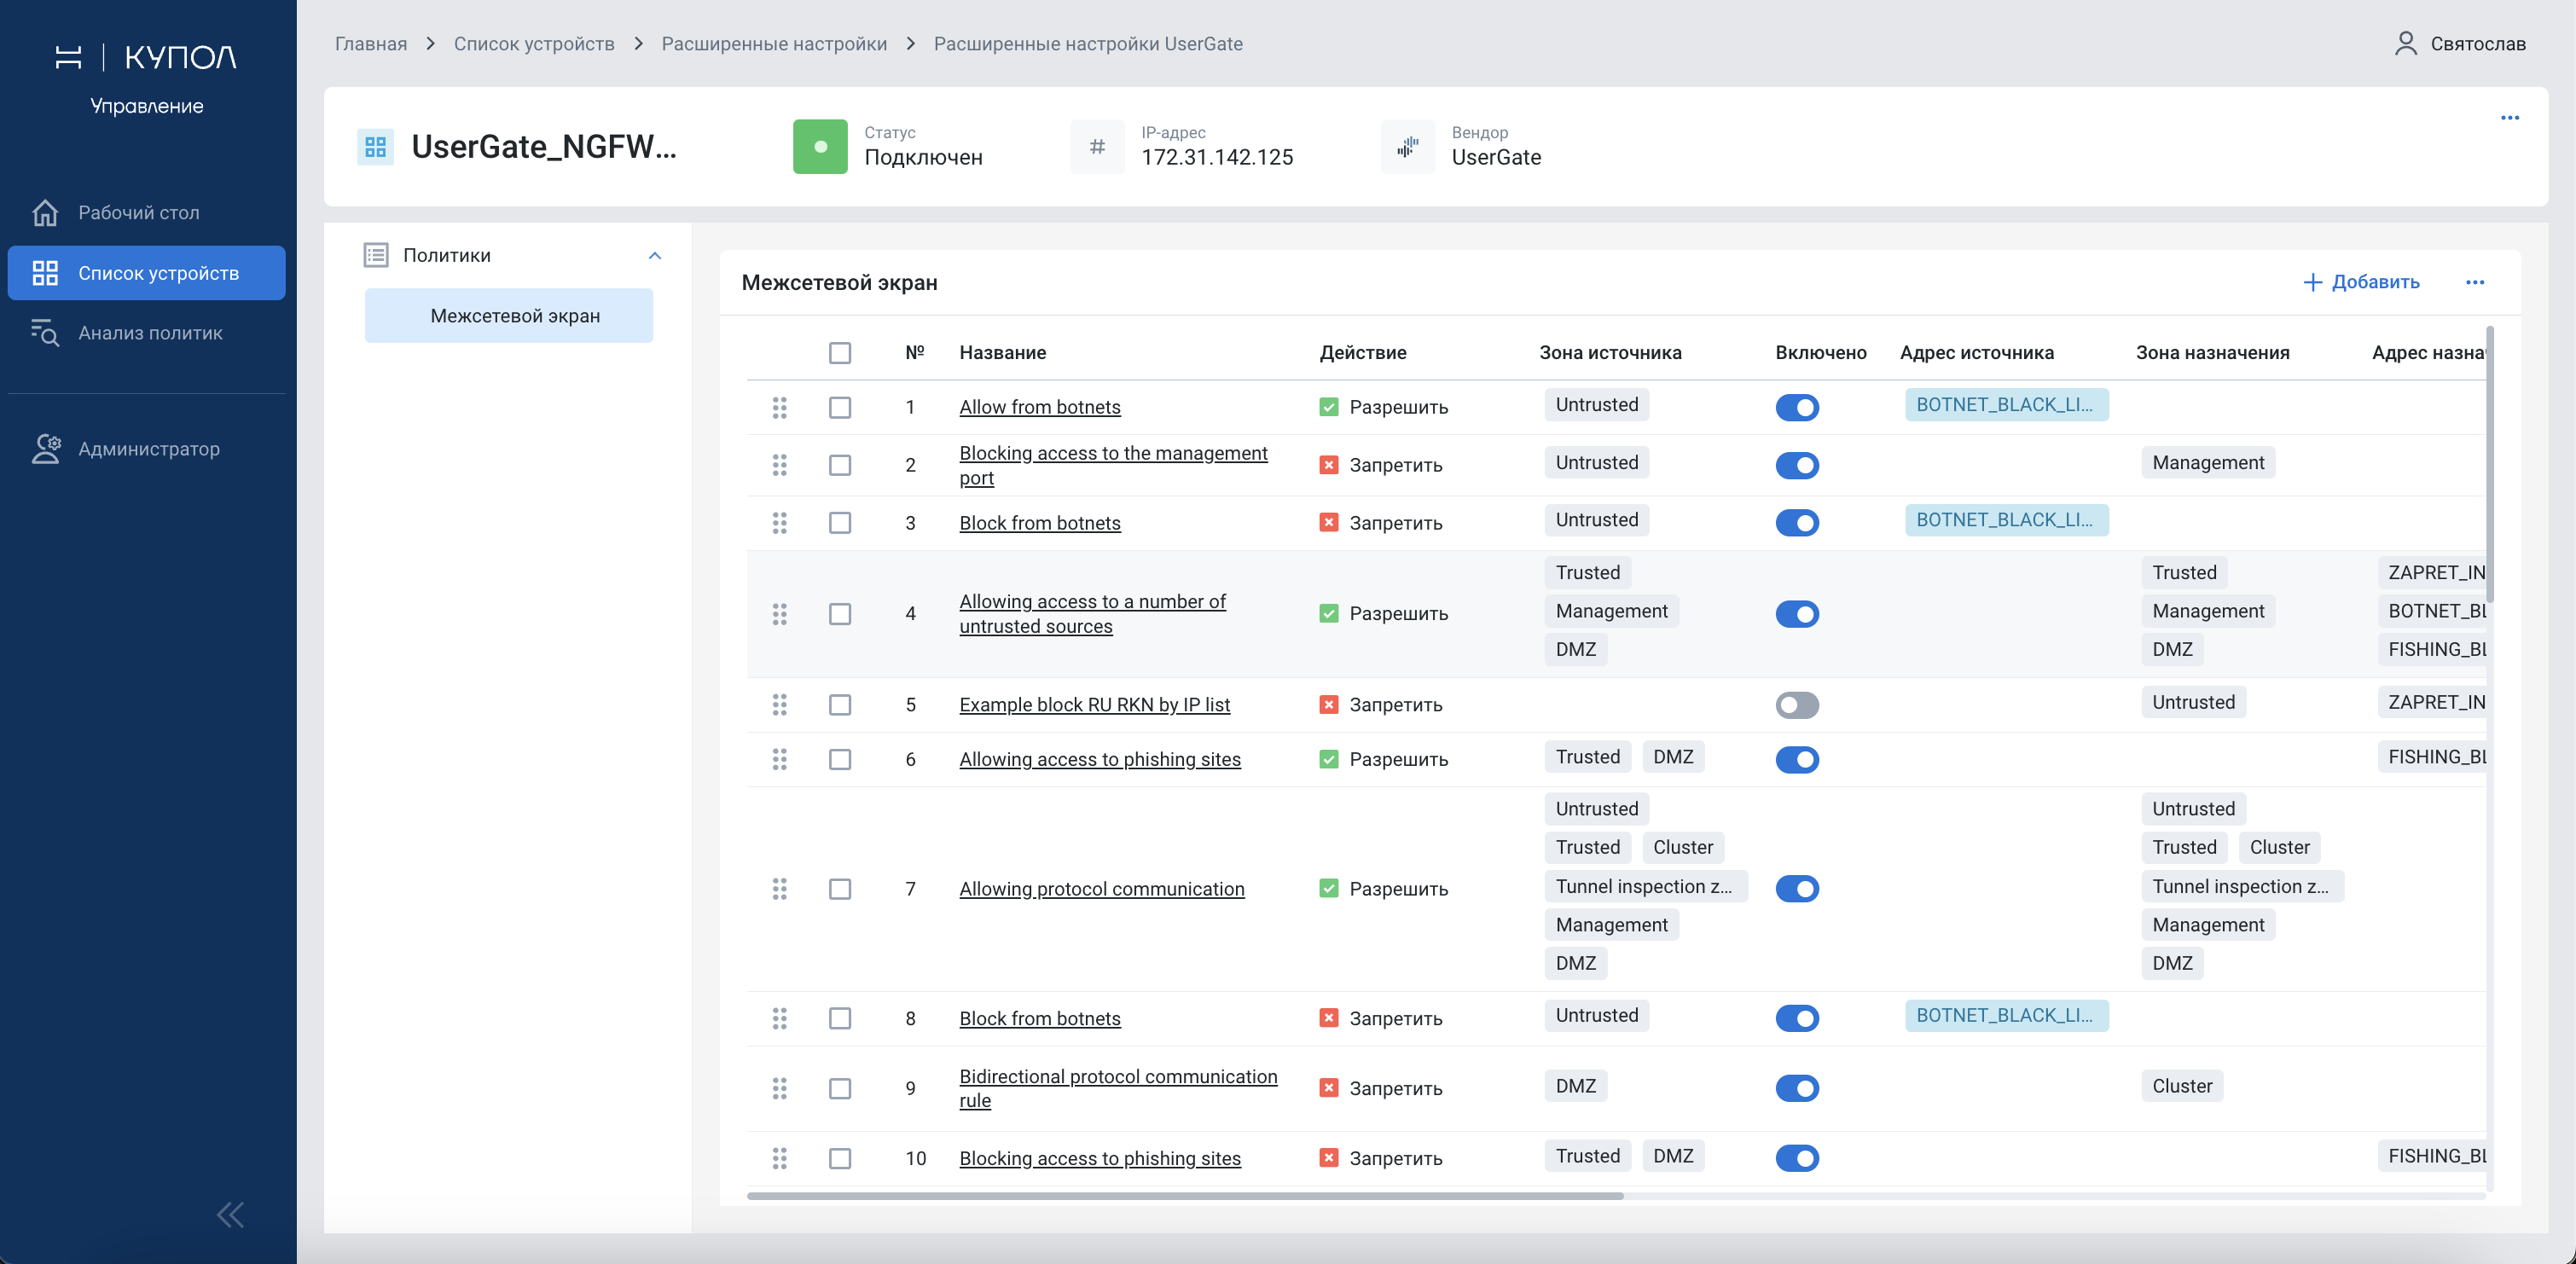Image resolution: width=2576 pixels, height=1264 pixels.
Task: Check the box for rule 7
Action: (840, 889)
